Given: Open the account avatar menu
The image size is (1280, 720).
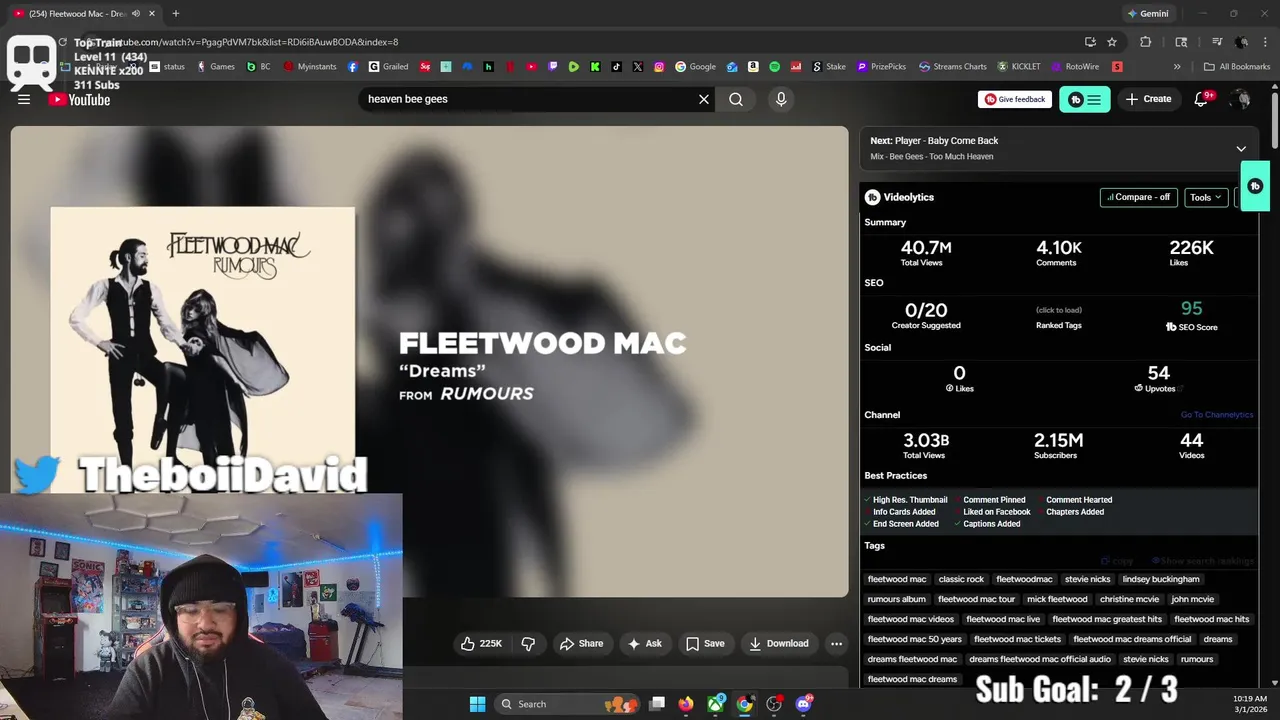Looking at the screenshot, I should click(x=1241, y=99).
